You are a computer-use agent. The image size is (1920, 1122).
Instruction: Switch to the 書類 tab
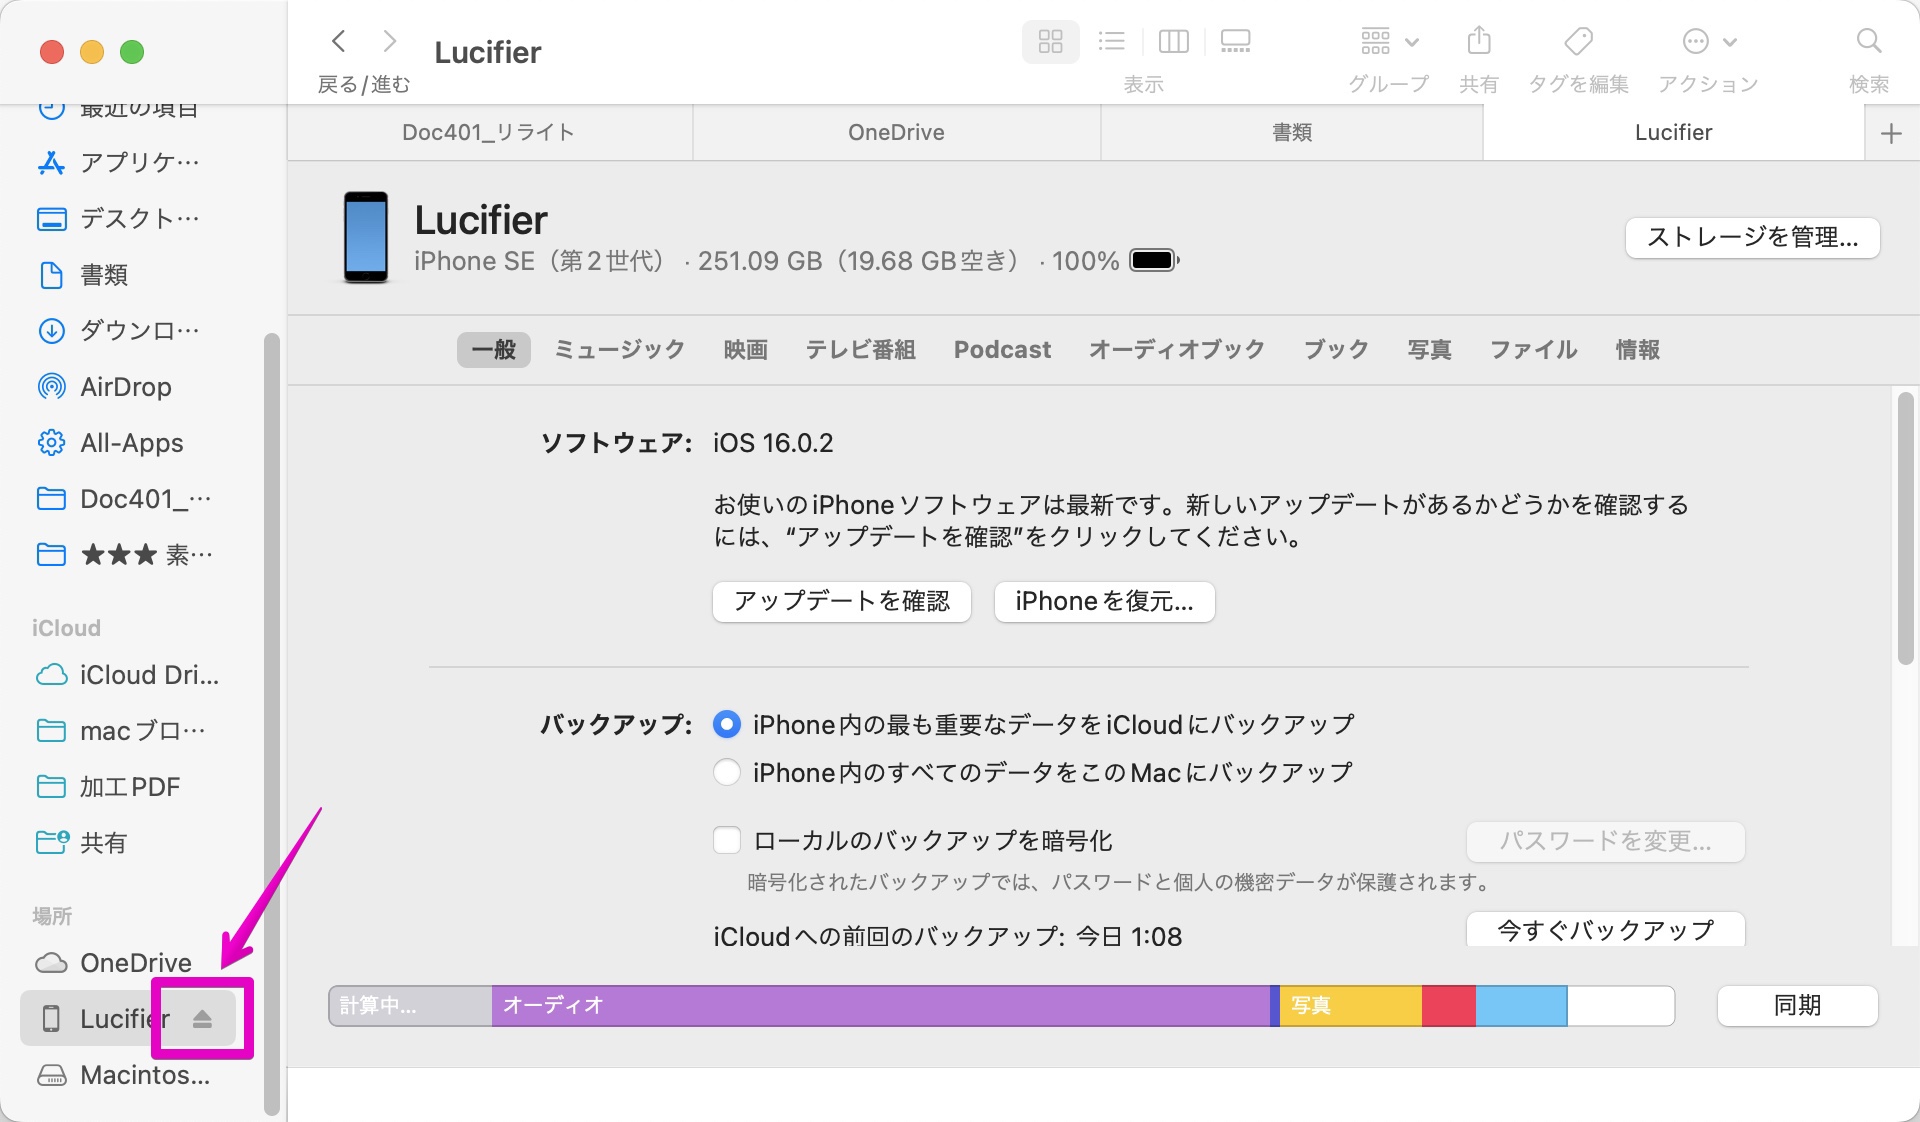[x=1292, y=133]
